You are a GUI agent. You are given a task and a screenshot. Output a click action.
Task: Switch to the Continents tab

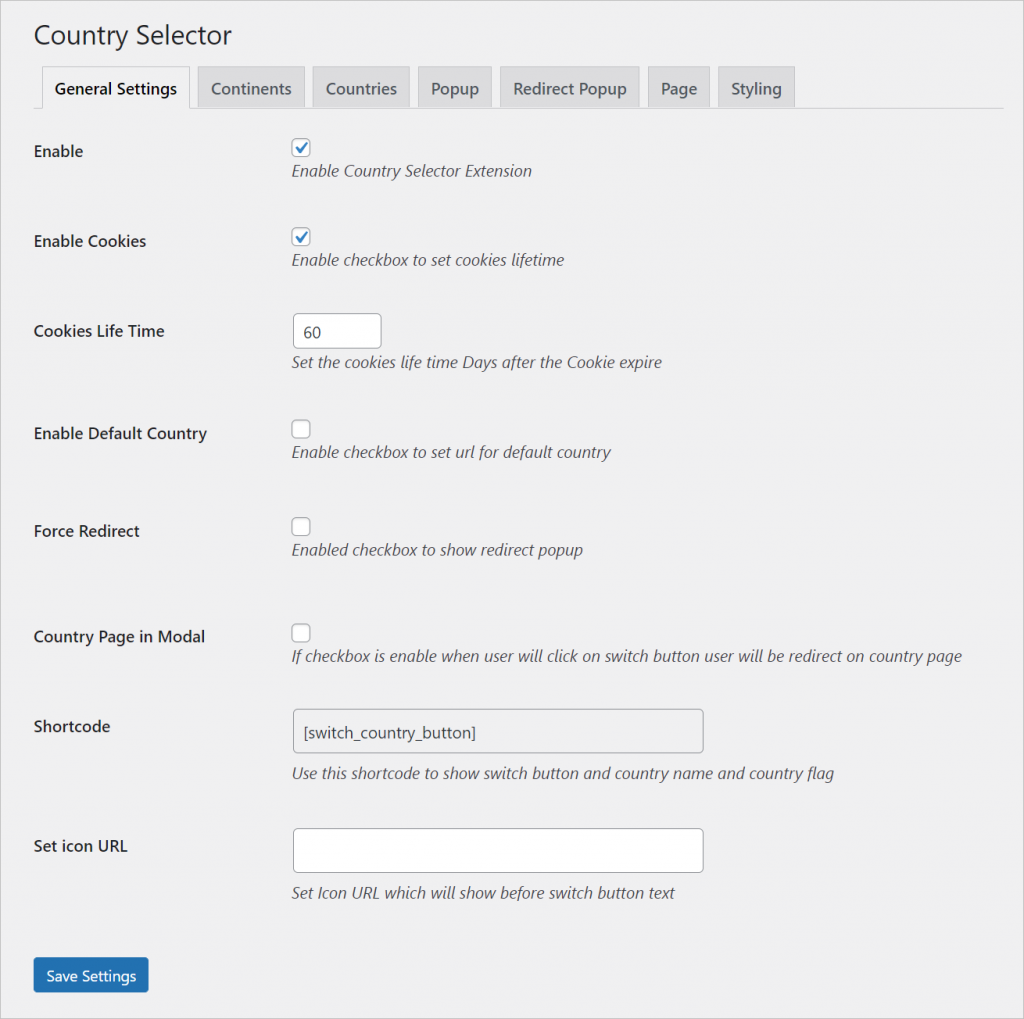click(x=251, y=88)
